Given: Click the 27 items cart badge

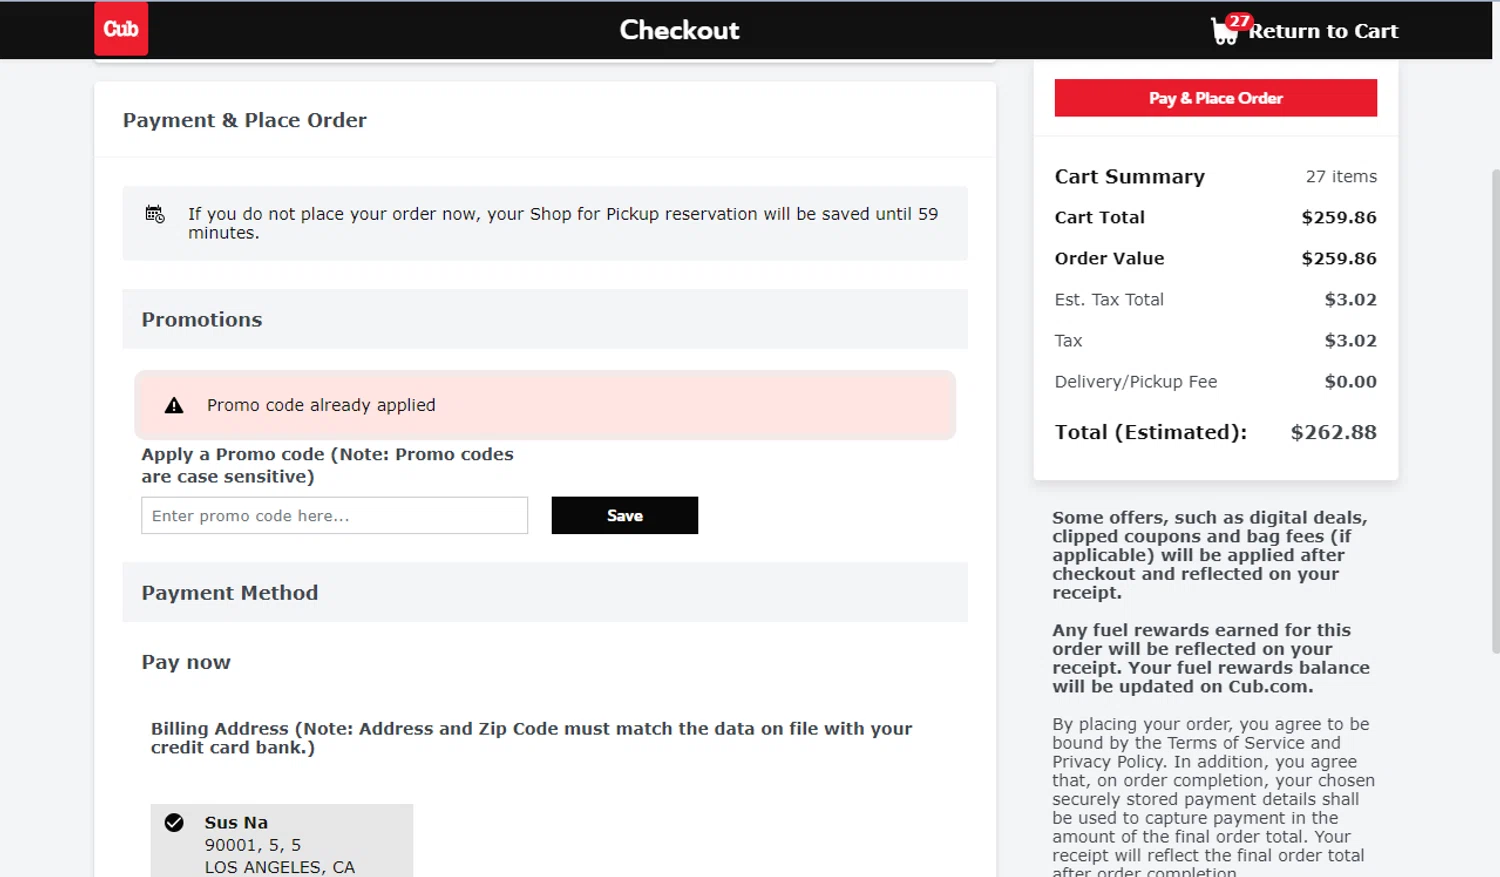Looking at the screenshot, I should pos(1240,21).
